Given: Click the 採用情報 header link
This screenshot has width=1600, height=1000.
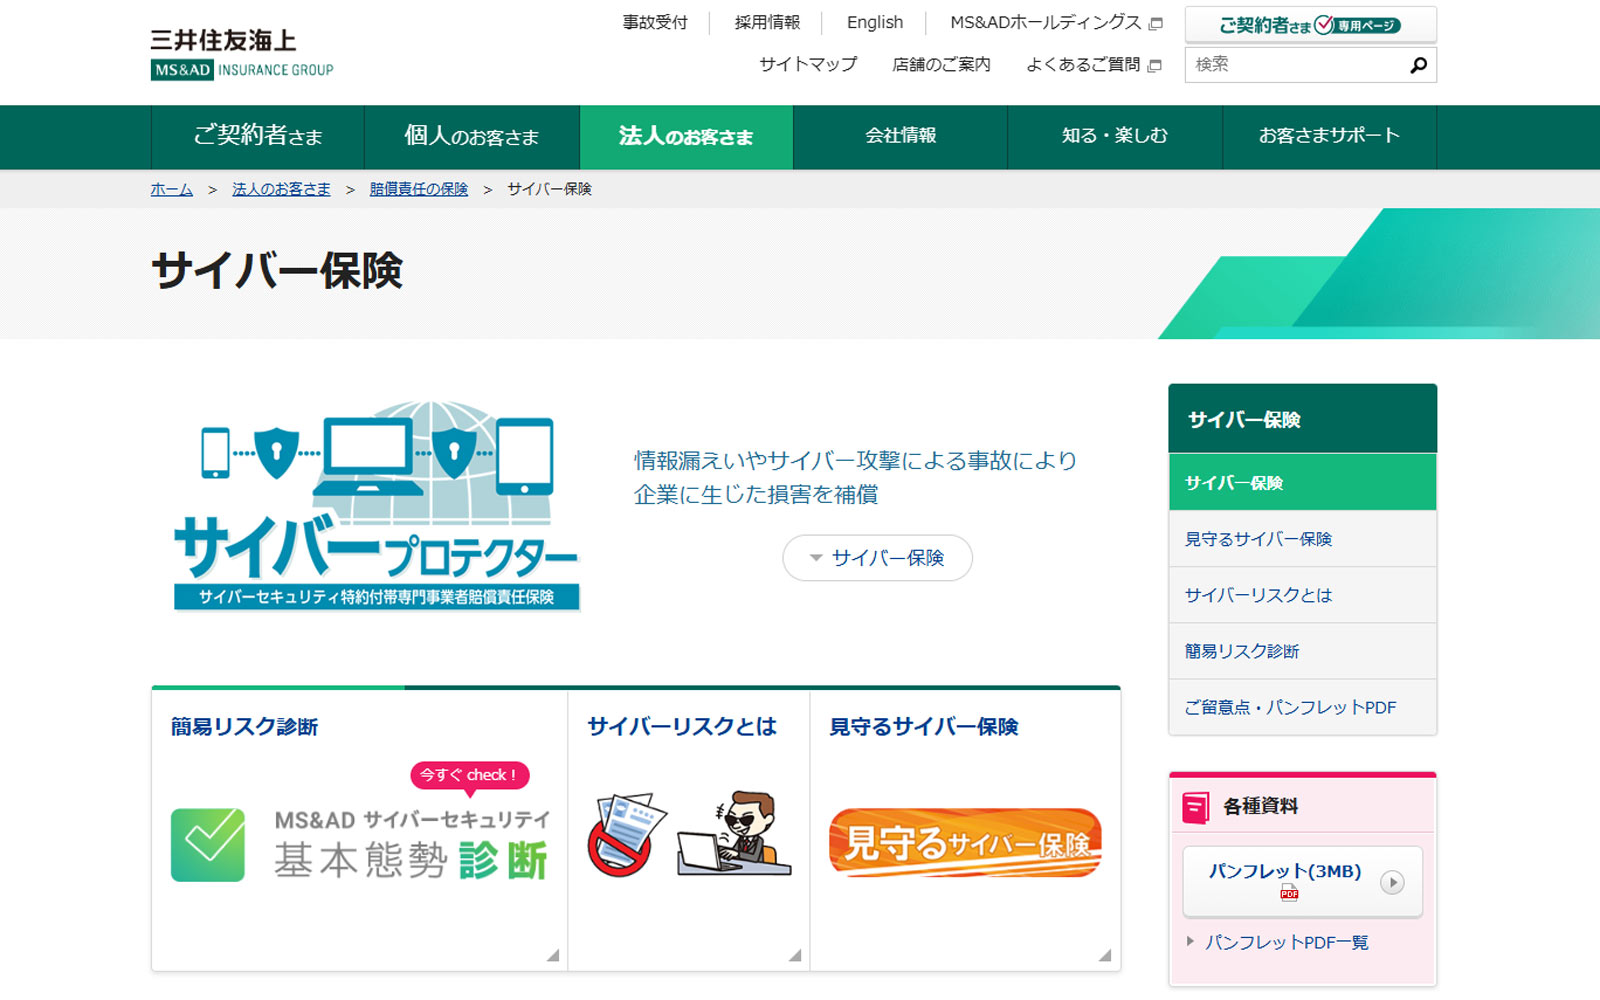Looking at the screenshot, I should [767, 23].
